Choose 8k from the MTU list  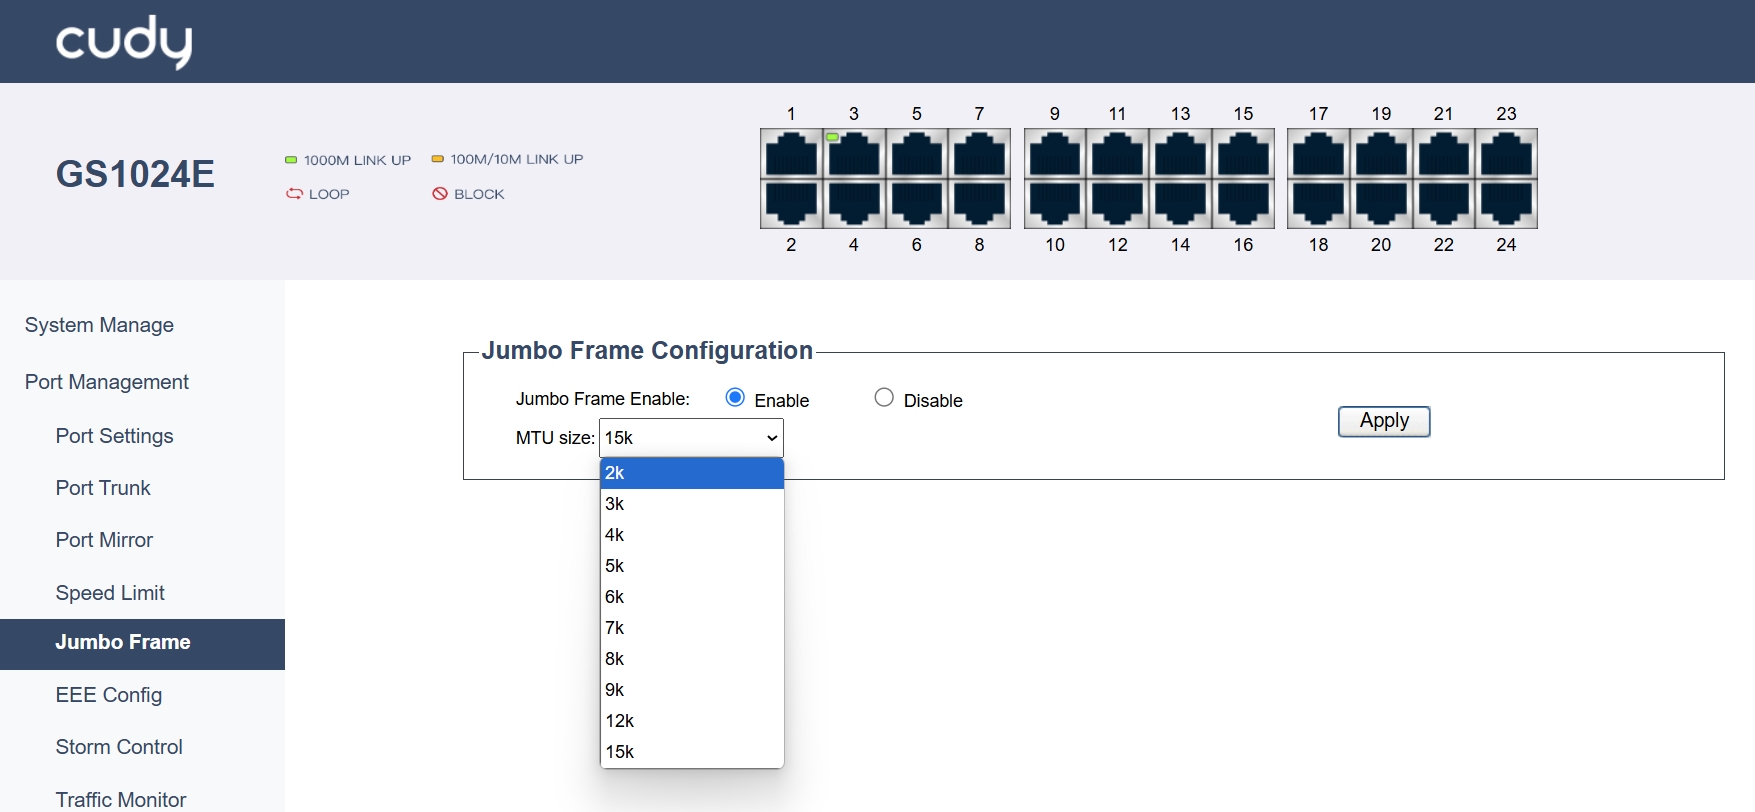pyautogui.click(x=692, y=659)
